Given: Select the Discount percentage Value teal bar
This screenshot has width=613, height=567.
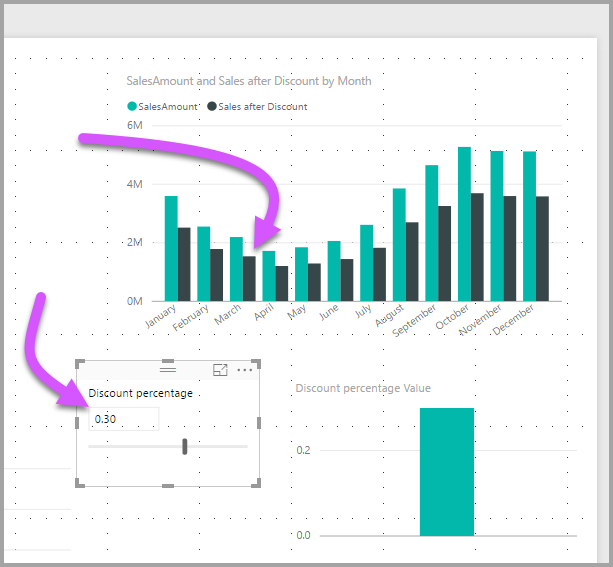Looking at the screenshot, I should tap(447, 472).
